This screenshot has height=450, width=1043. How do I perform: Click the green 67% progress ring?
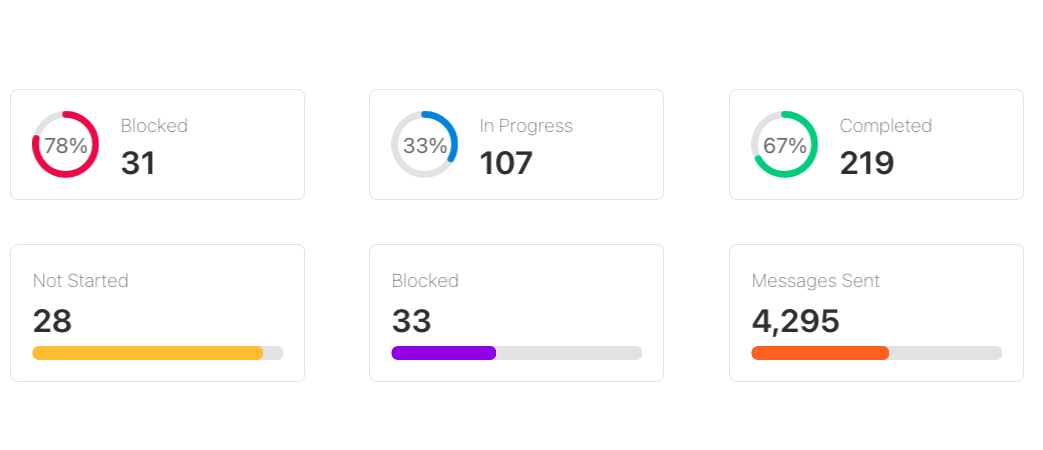tap(784, 145)
